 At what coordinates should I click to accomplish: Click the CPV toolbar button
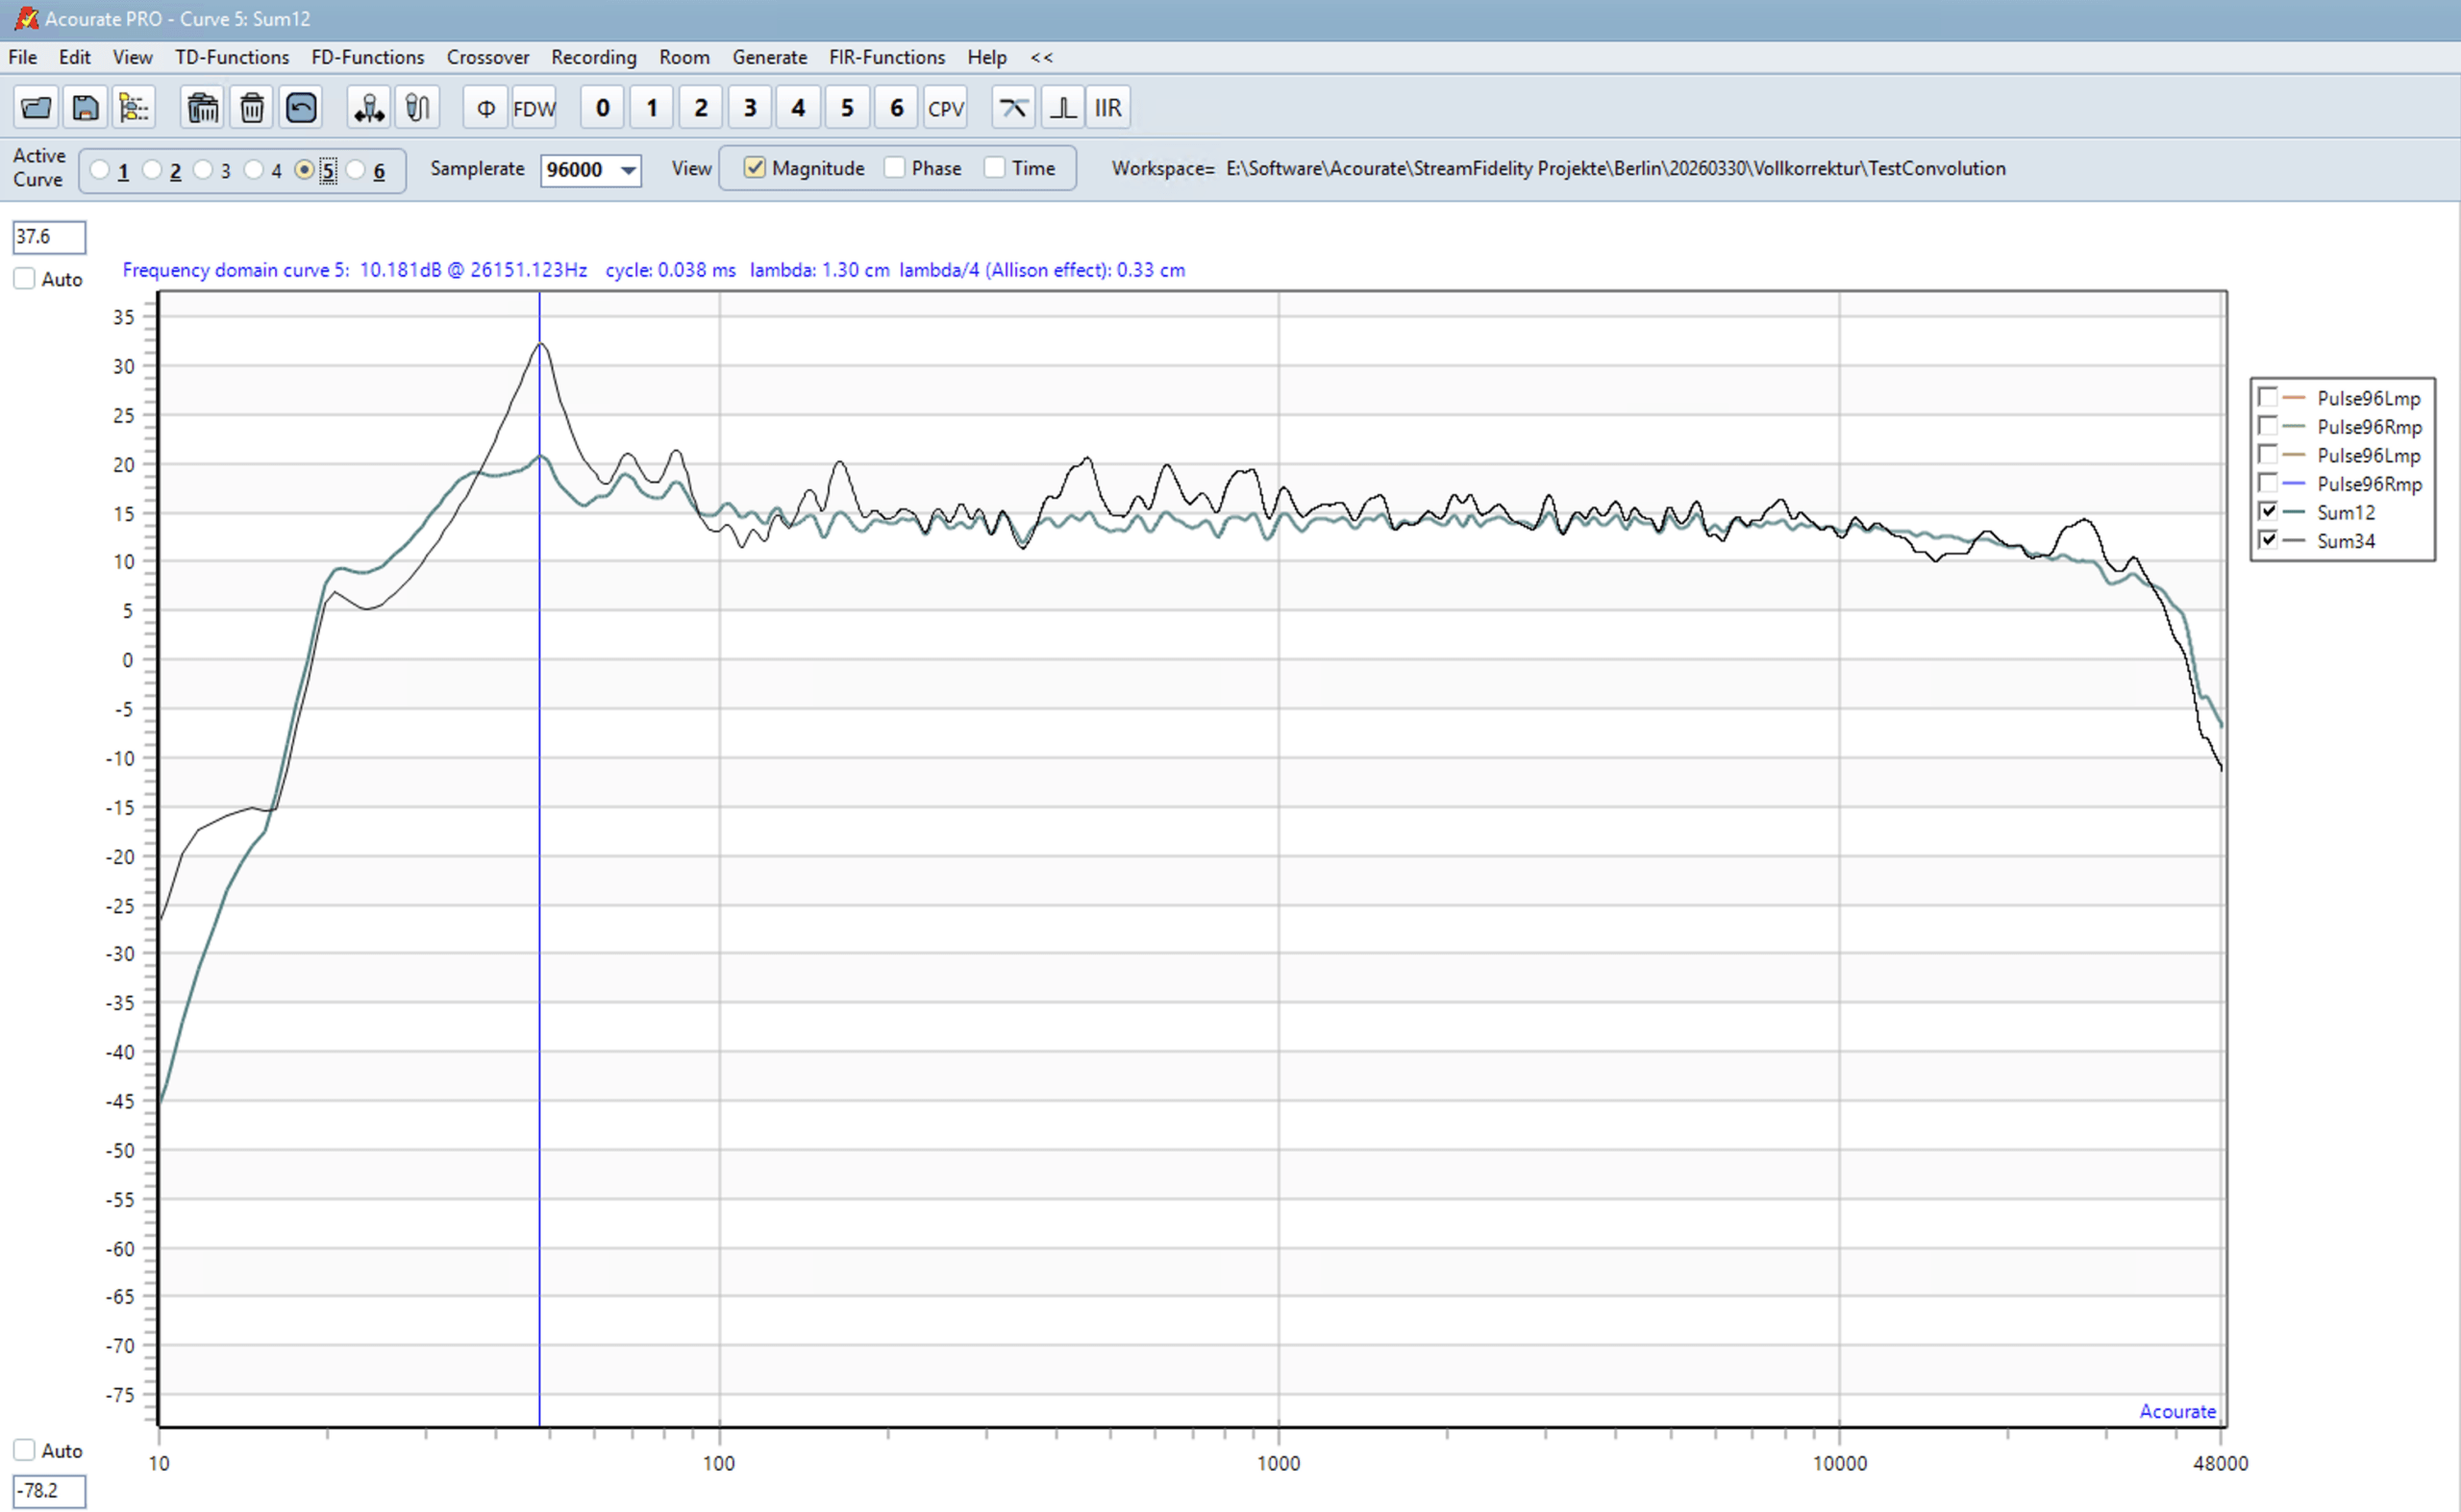pyautogui.click(x=945, y=108)
